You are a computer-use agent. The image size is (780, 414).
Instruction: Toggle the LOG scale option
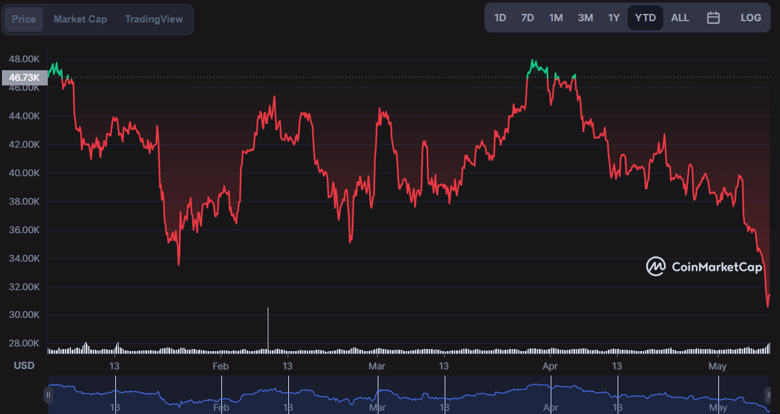(750, 18)
